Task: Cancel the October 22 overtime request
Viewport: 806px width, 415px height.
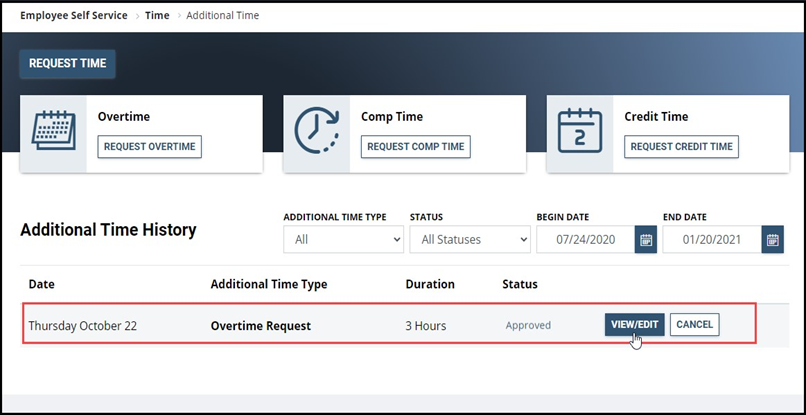Action: (694, 324)
